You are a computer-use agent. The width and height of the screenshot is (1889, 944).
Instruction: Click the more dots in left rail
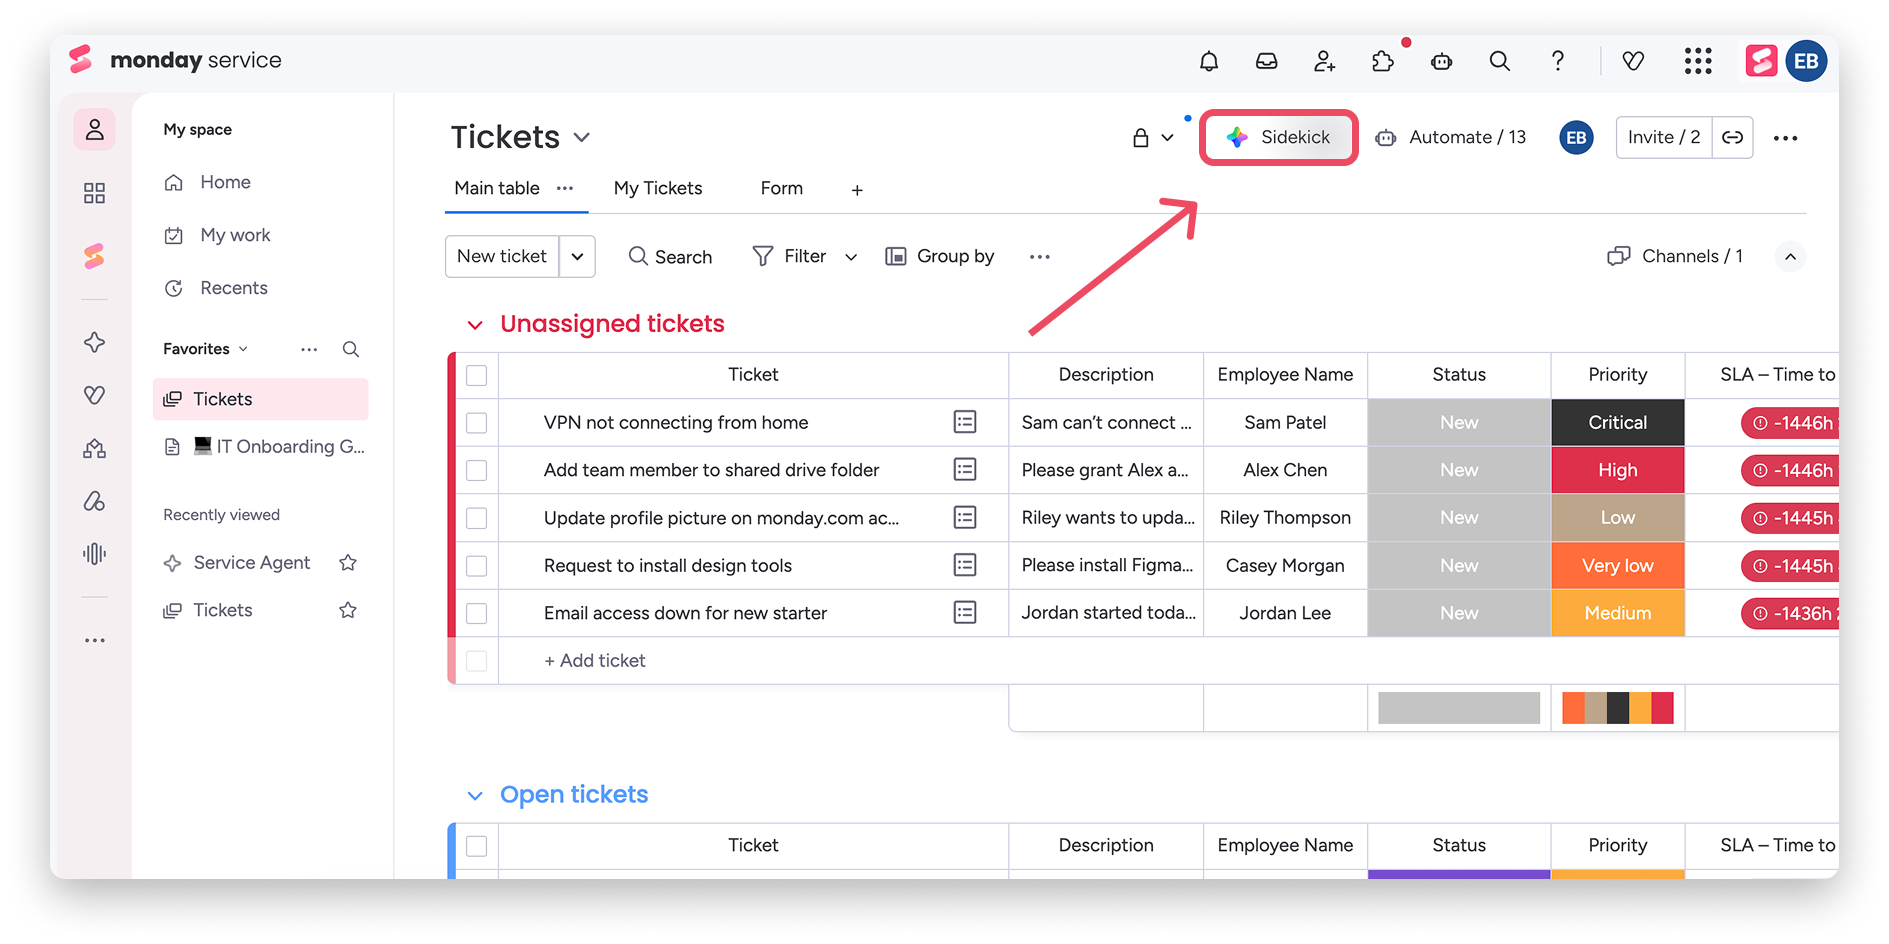pyautogui.click(x=95, y=640)
